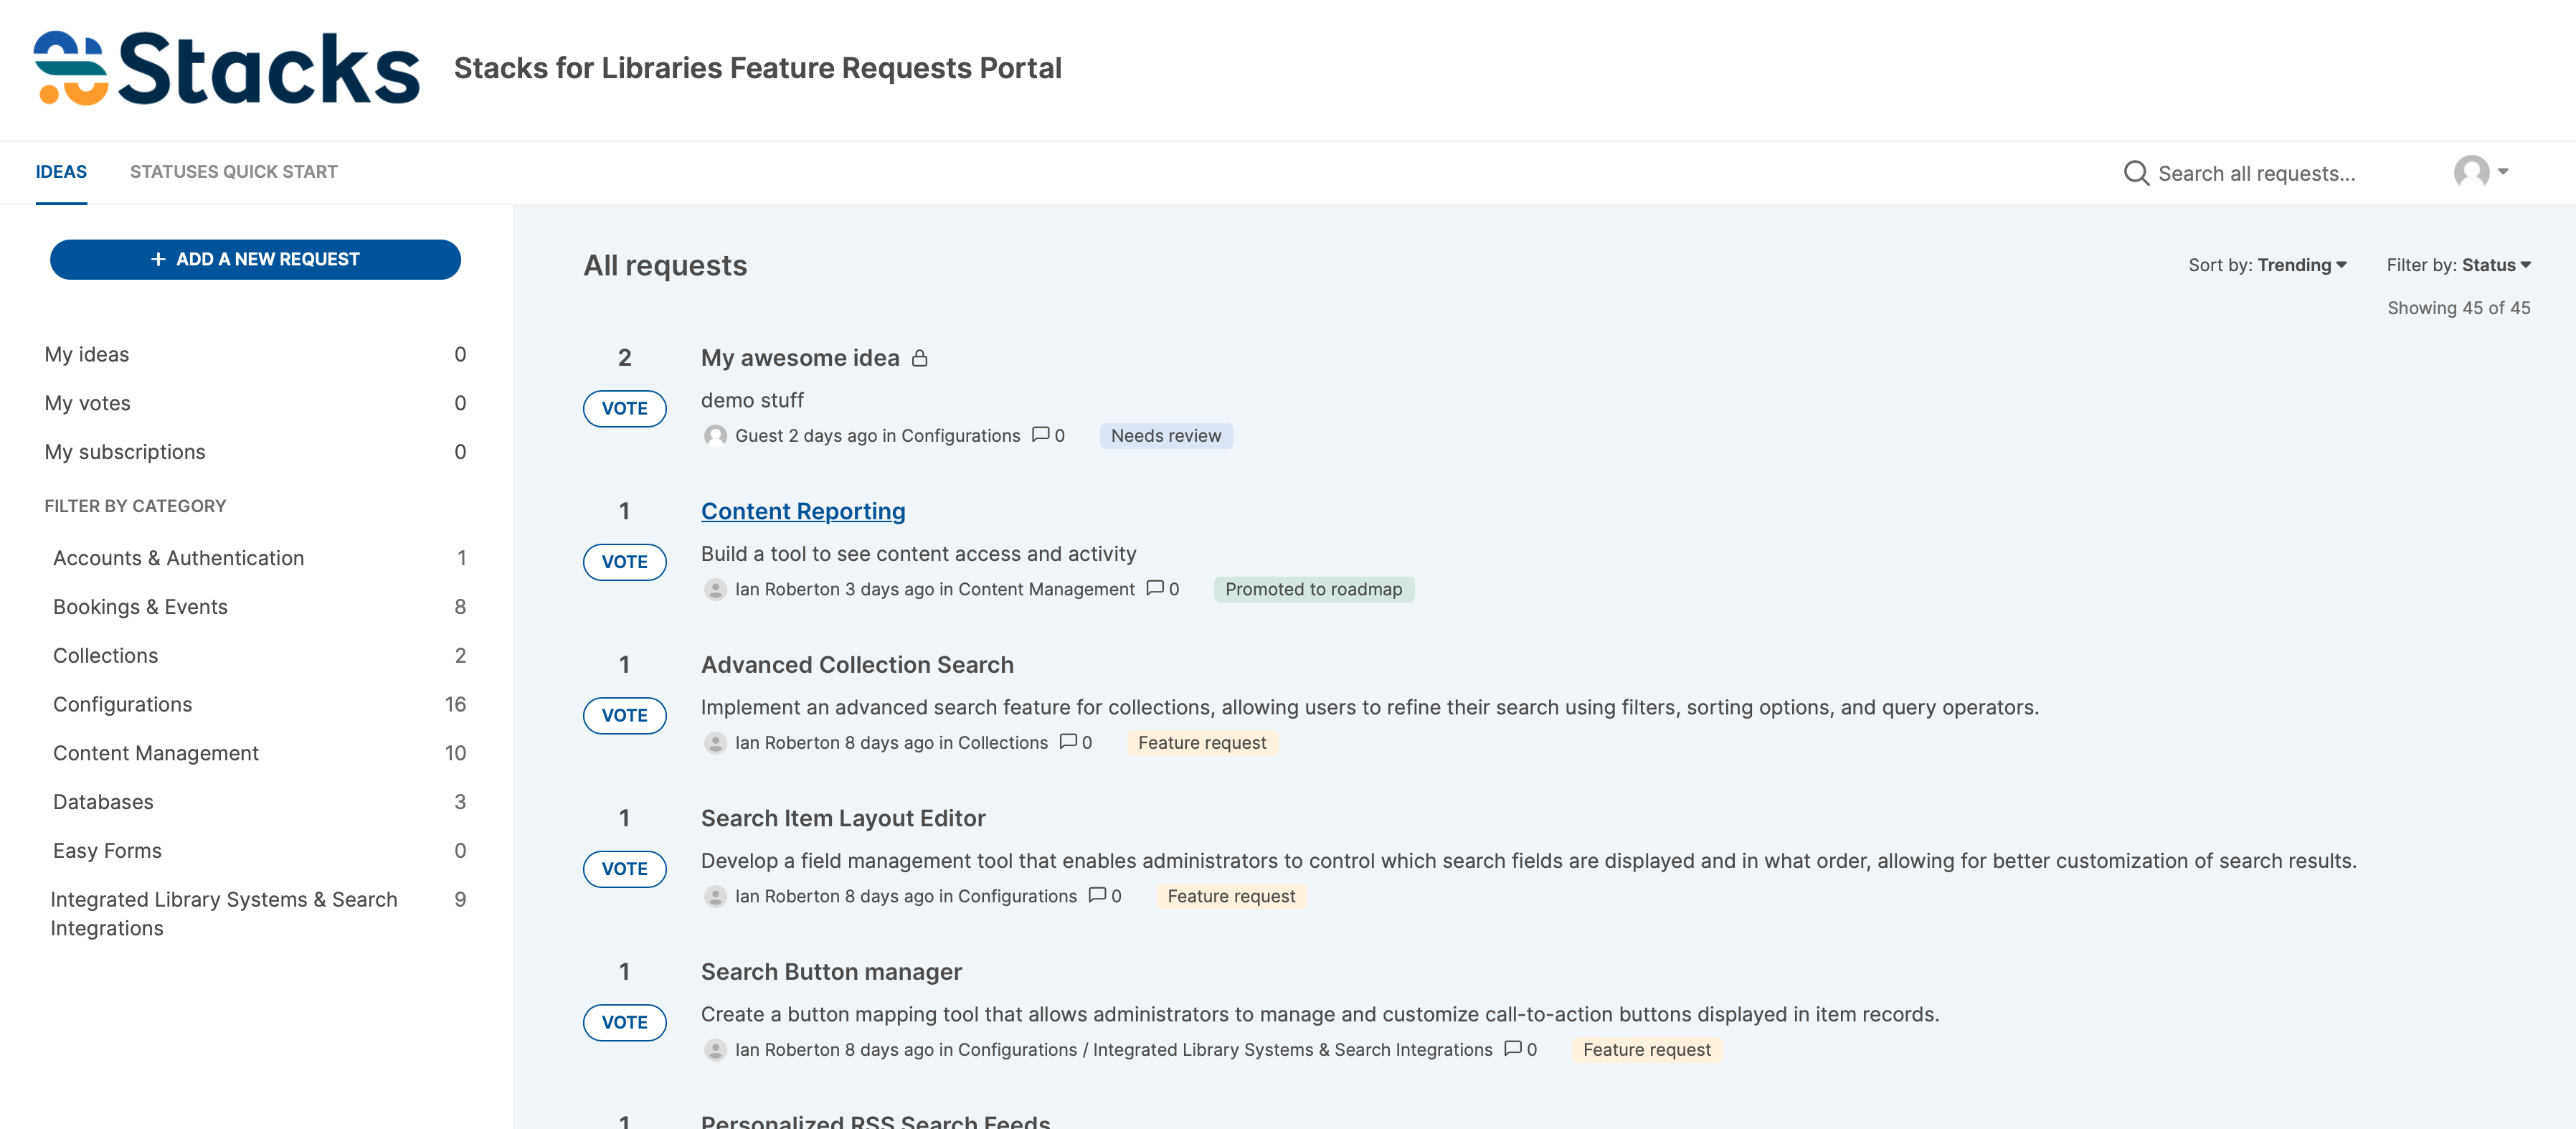Click comment icon on My awesome idea
Screen dimensions: 2576x1129
pos(1040,435)
